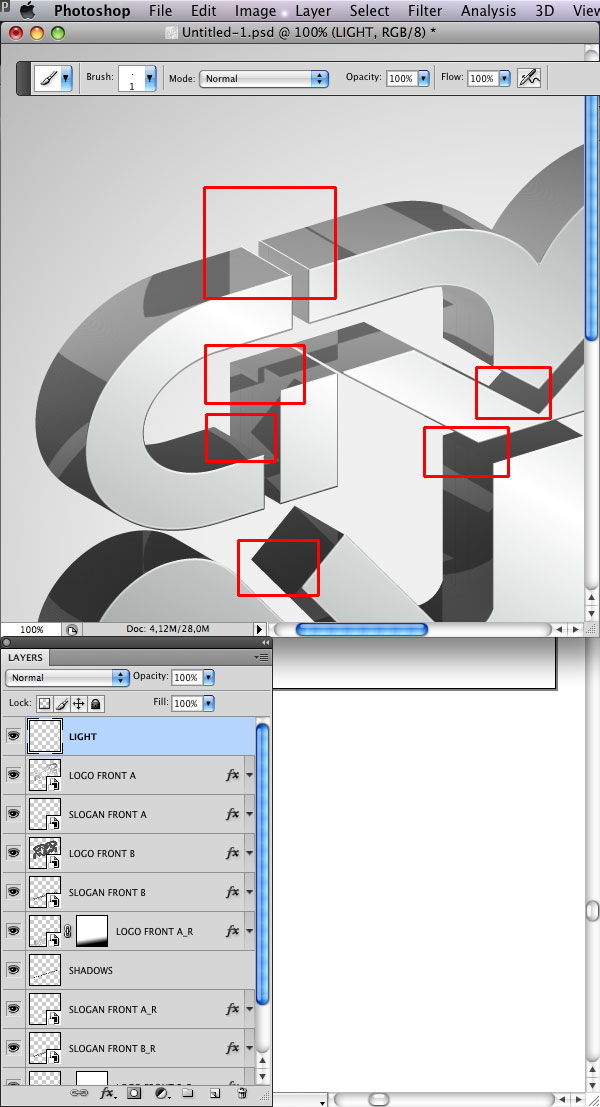Image resolution: width=600 pixels, height=1107 pixels.
Task: Hide the SLOGAN FRONT A layer
Action: [13, 814]
